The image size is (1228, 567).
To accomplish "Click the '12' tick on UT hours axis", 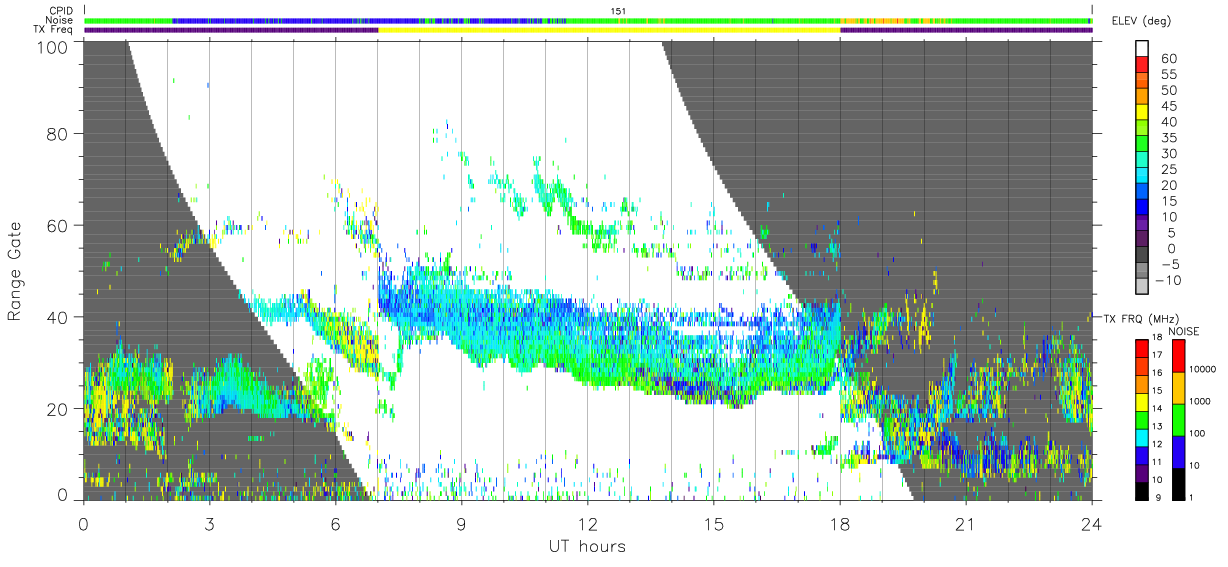I will (588, 523).
